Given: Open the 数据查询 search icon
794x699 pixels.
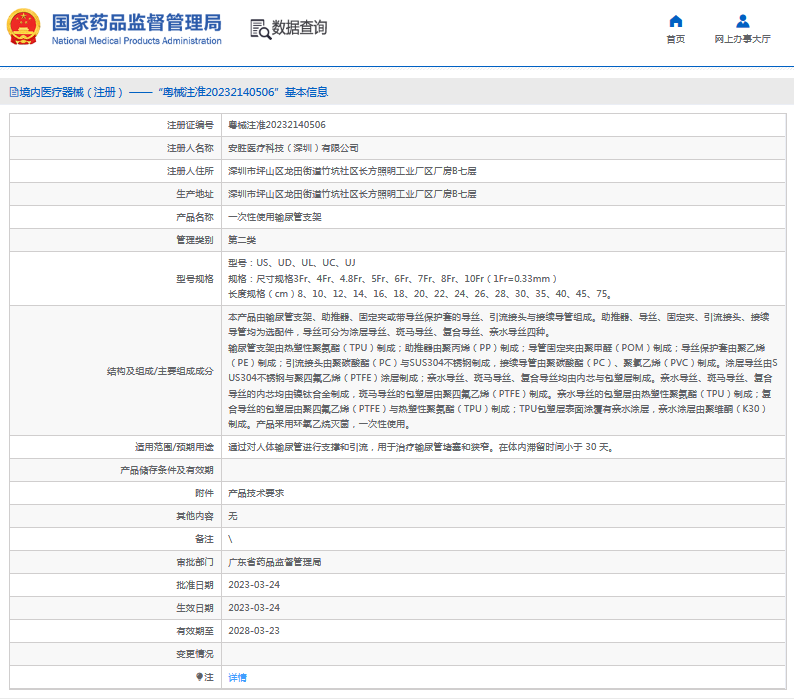Looking at the screenshot, I should coord(260,29).
